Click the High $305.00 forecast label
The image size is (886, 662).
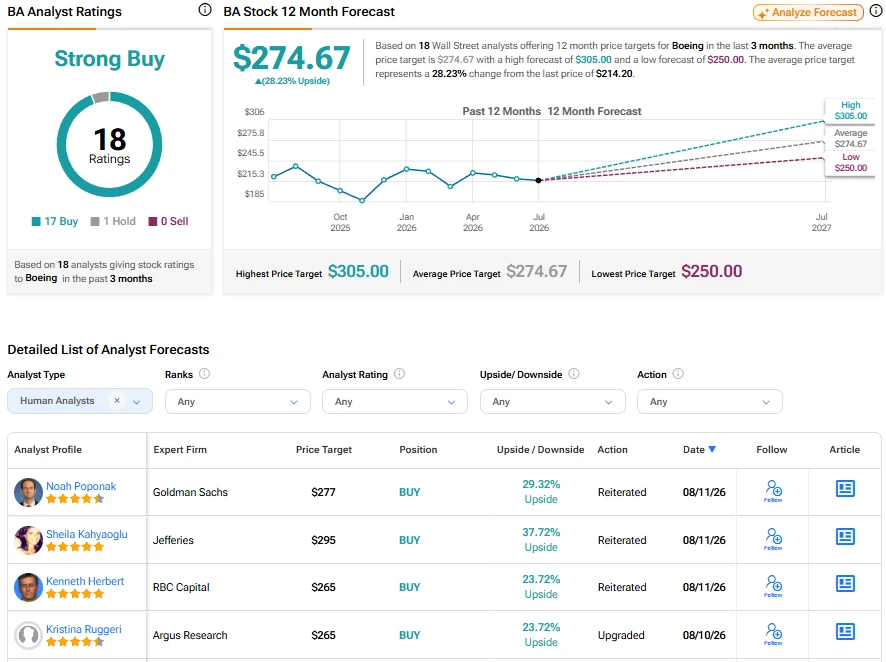pyautogui.click(x=850, y=110)
